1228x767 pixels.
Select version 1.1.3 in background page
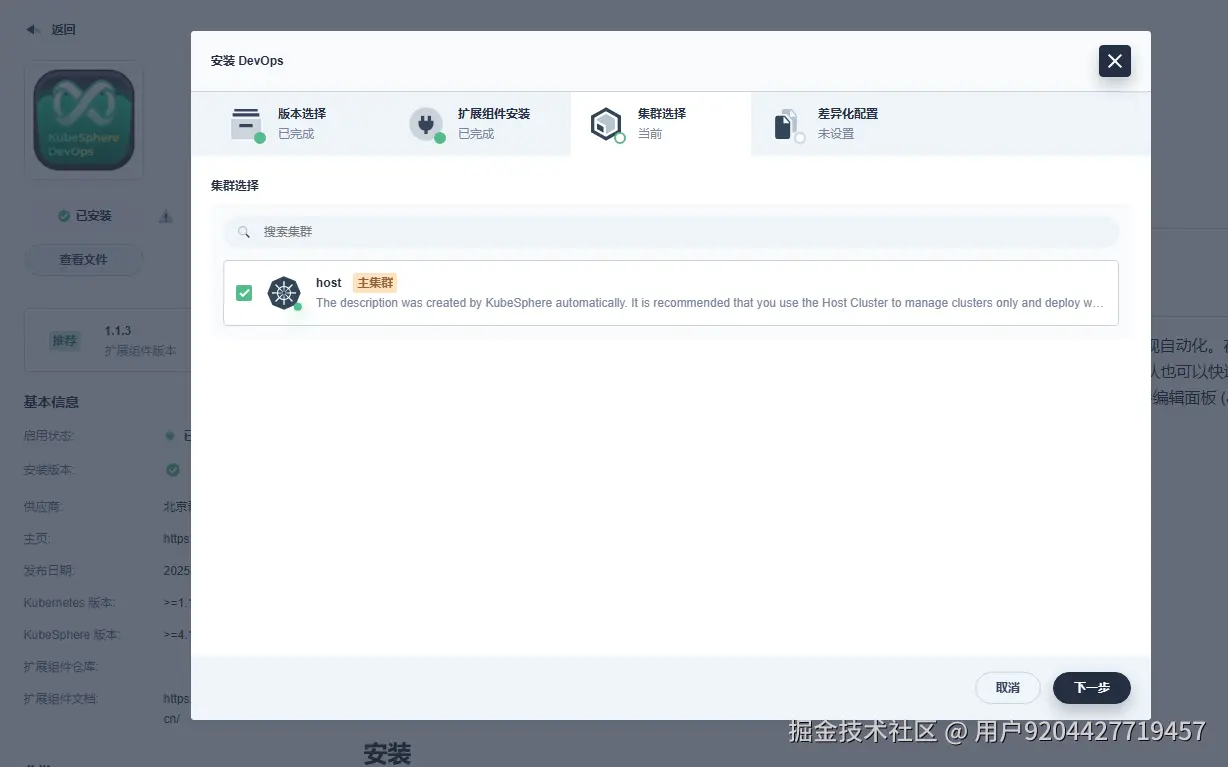point(118,331)
